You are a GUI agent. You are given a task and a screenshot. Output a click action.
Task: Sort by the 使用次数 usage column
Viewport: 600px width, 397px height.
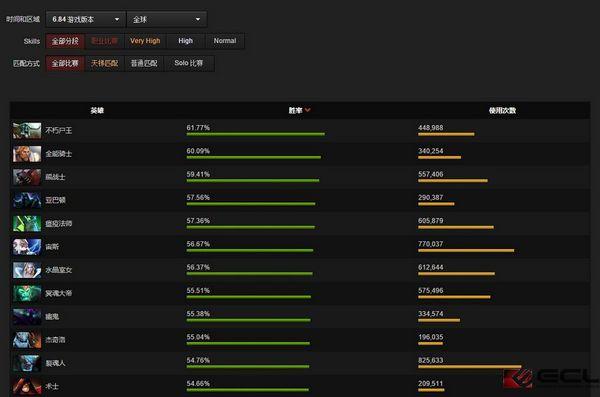pyautogui.click(x=502, y=110)
